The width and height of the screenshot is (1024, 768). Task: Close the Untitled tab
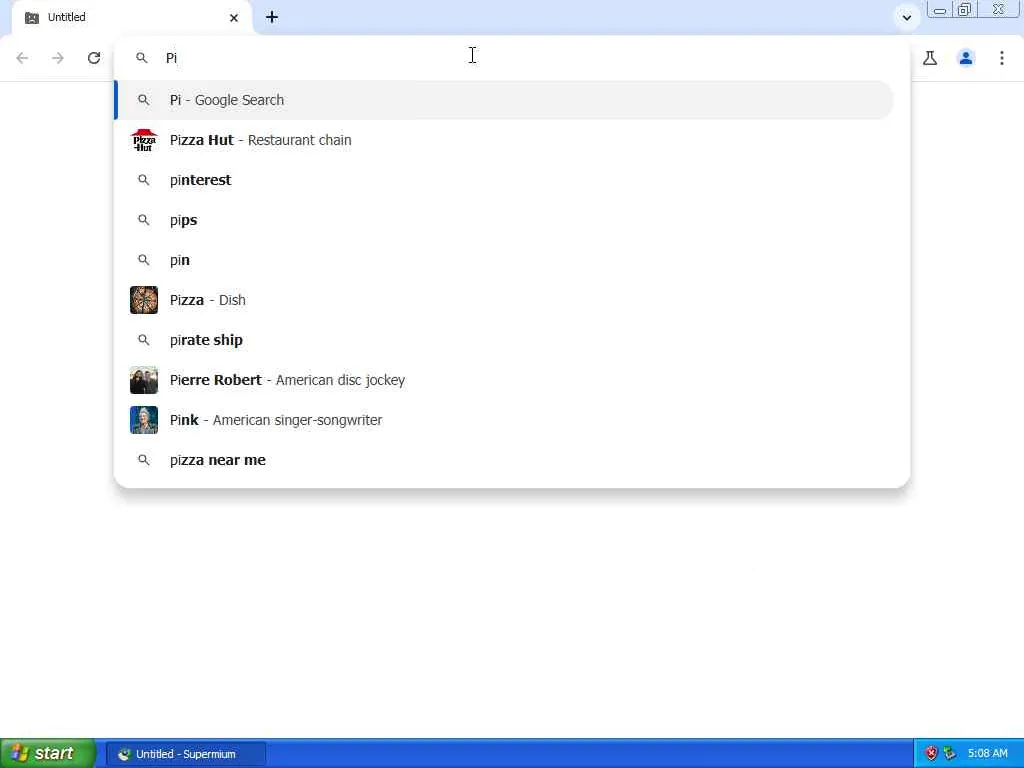click(x=234, y=18)
